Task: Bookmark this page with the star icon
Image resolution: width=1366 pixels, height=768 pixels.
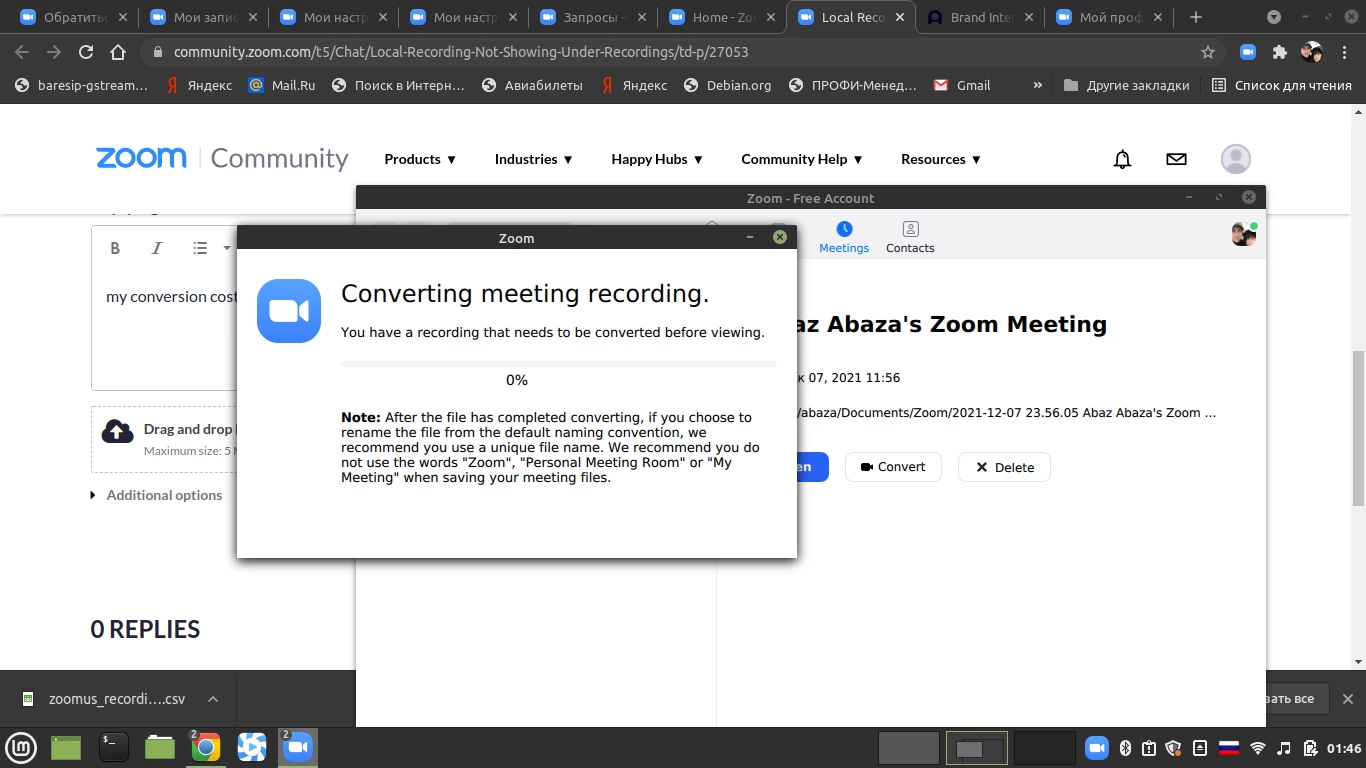Action: (1207, 52)
